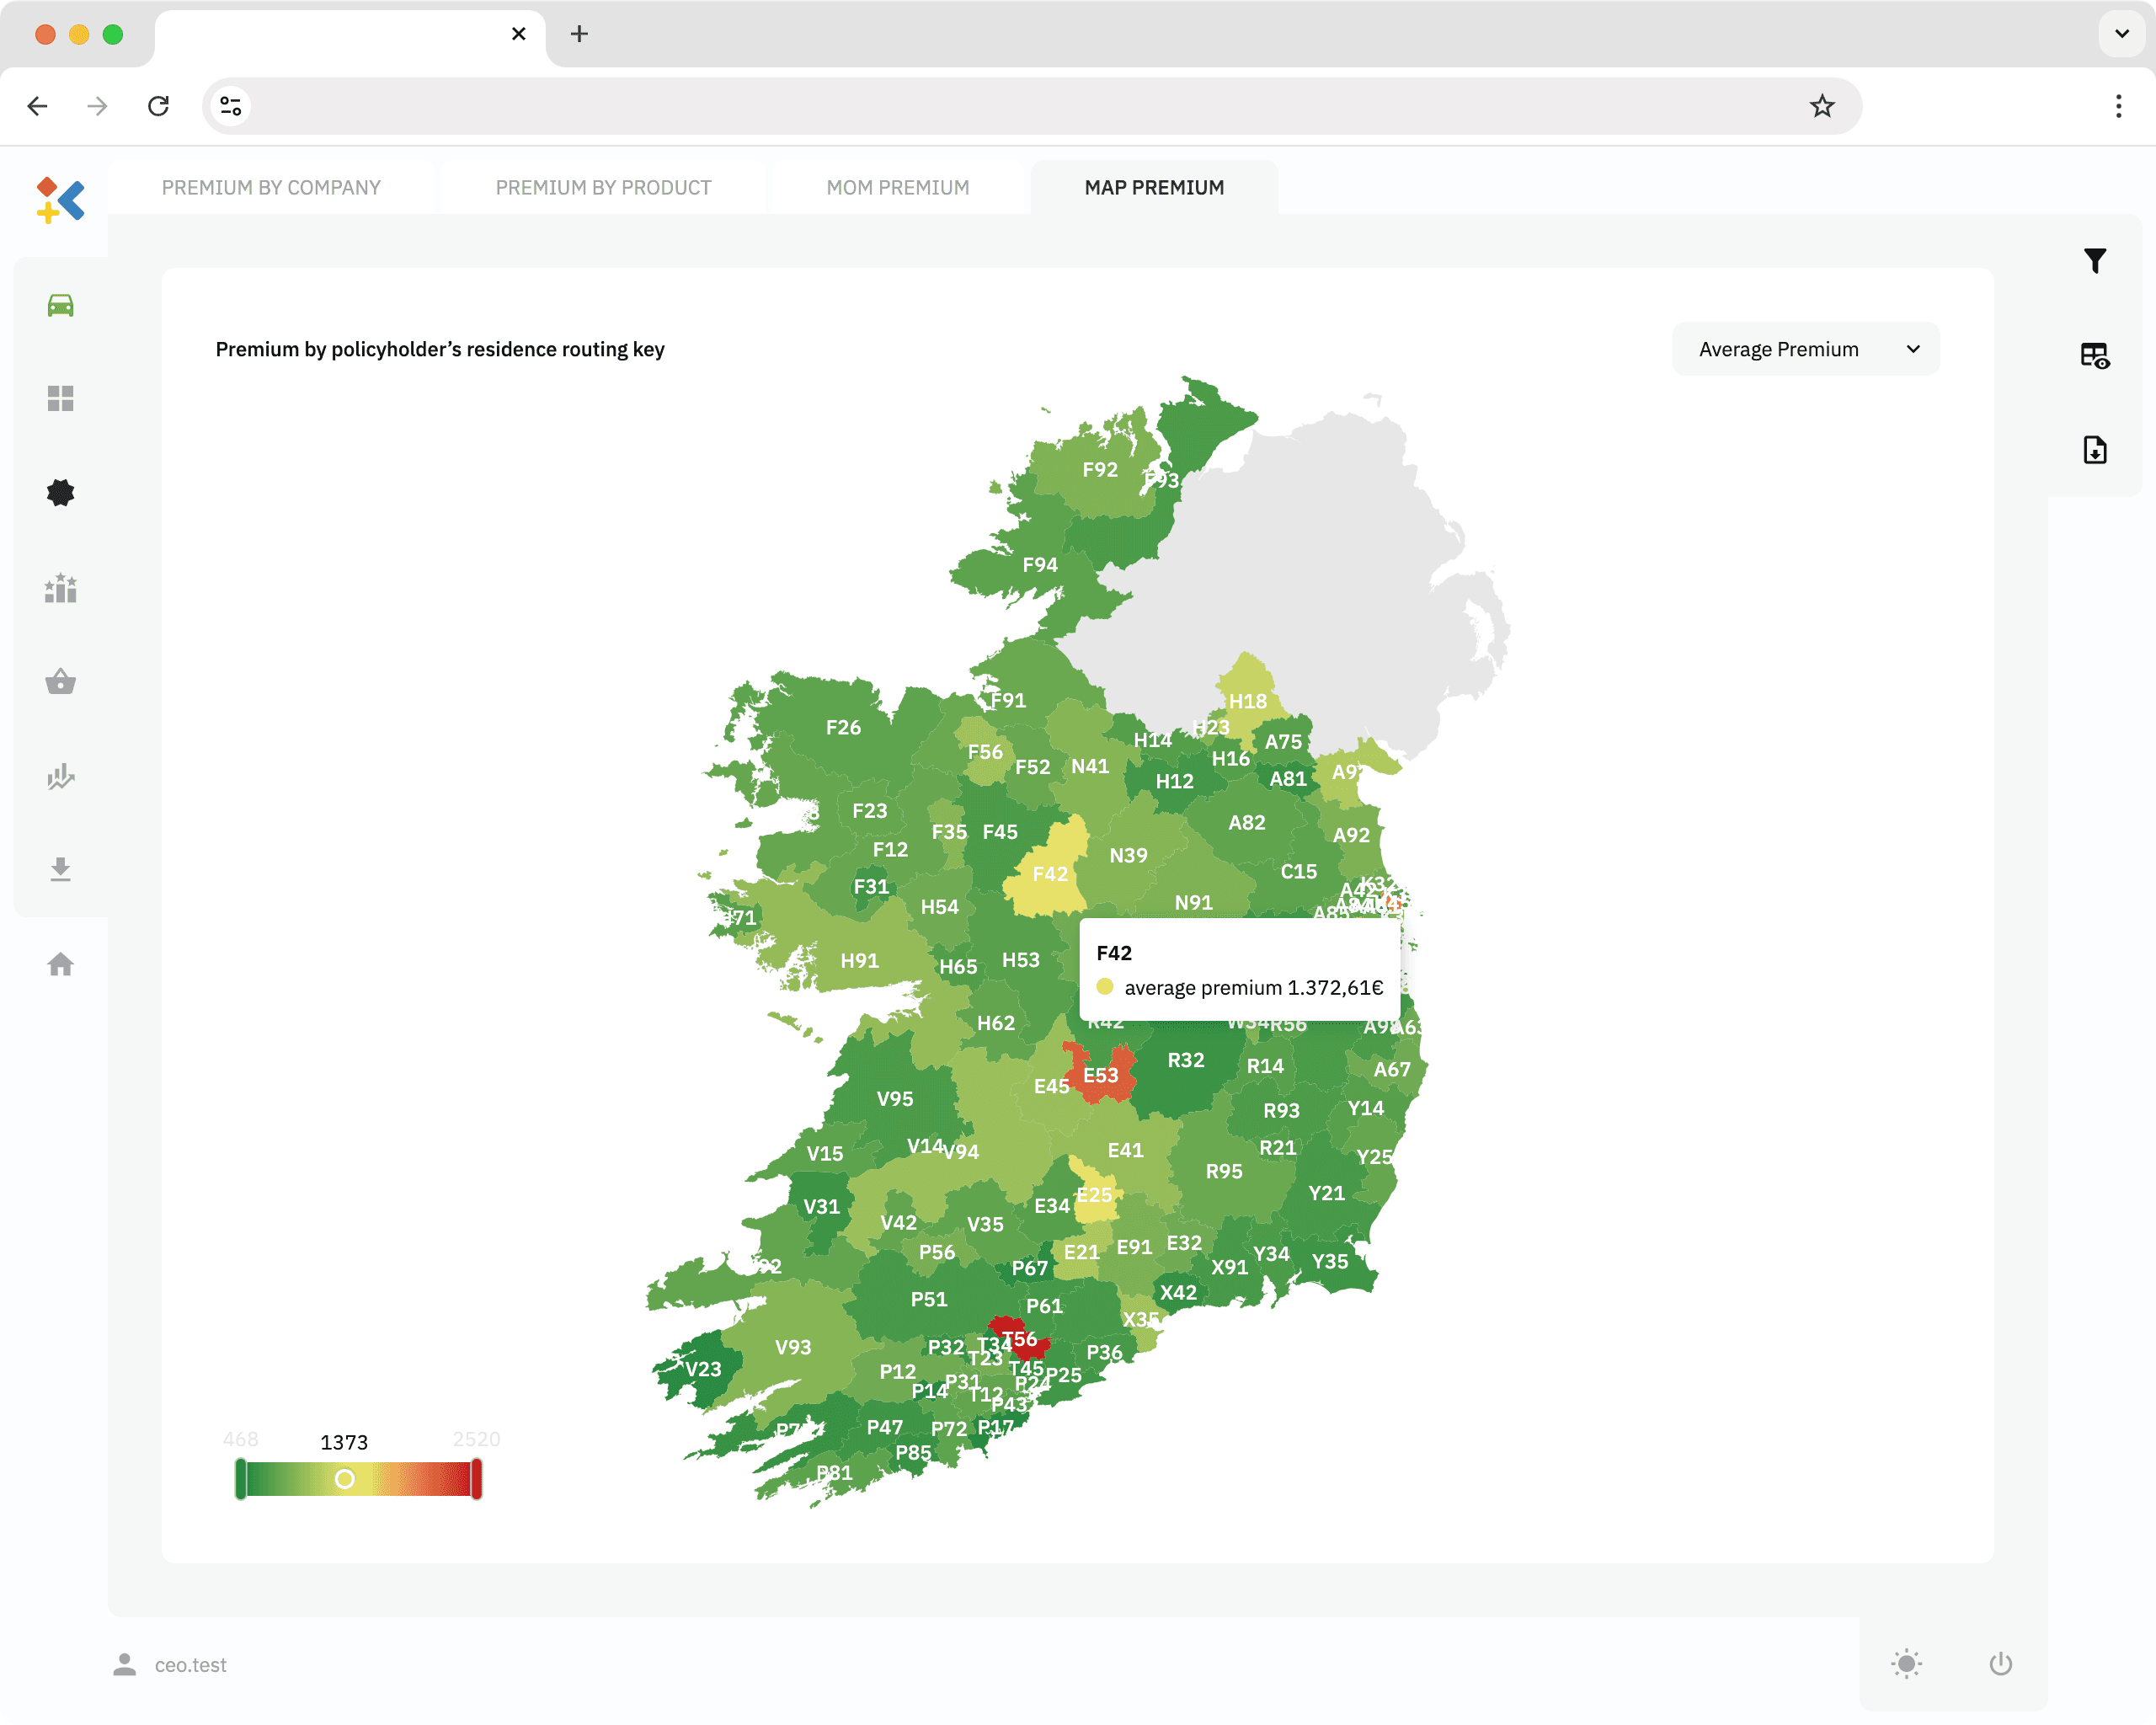Select the Map Premium tab
This screenshot has height=1725, width=2156.
(1154, 187)
